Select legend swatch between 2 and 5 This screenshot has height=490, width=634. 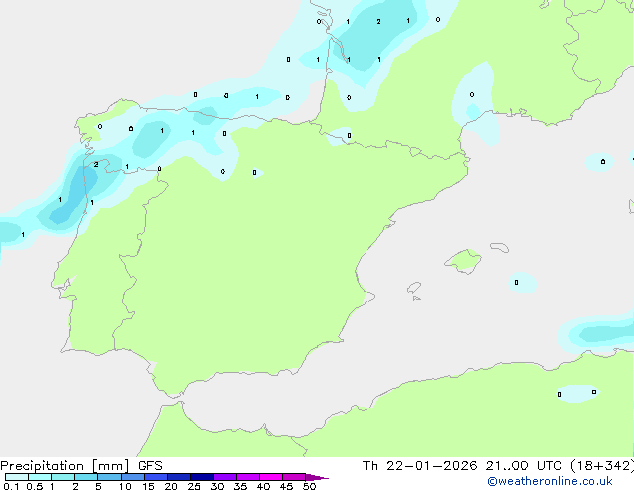click(x=86, y=477)
